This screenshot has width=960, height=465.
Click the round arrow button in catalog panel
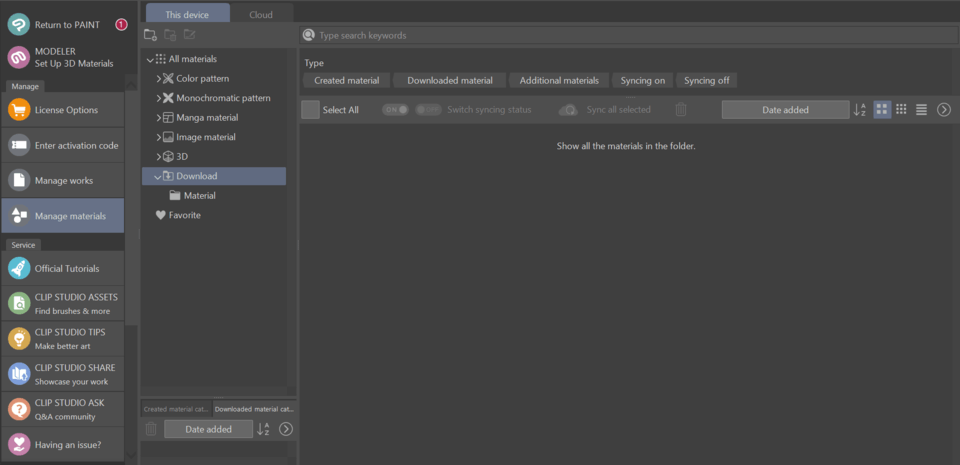(286, 429)
